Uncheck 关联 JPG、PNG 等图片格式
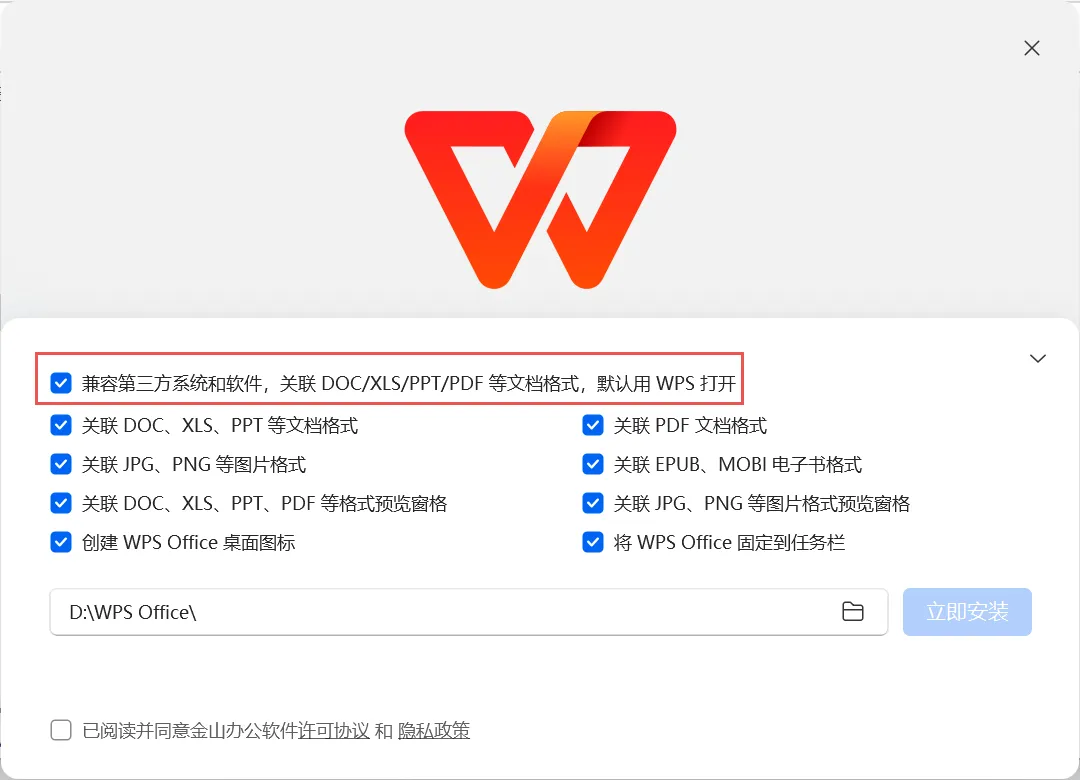 click(61, 464)
